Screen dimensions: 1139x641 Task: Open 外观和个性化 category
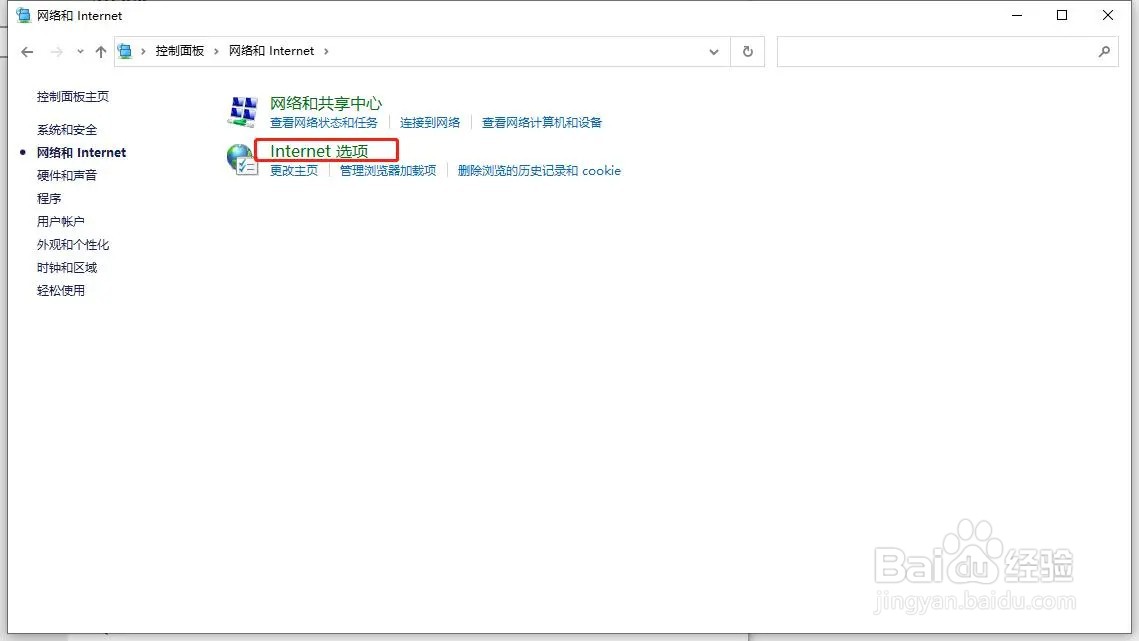pos(73,245)
